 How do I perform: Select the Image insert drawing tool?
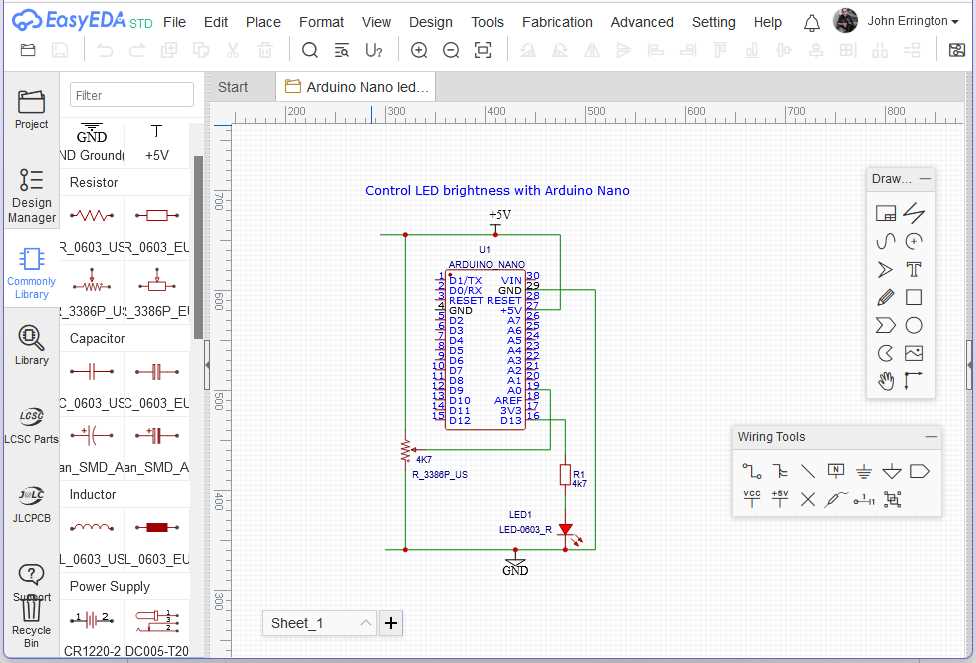[x=914, y=353]
